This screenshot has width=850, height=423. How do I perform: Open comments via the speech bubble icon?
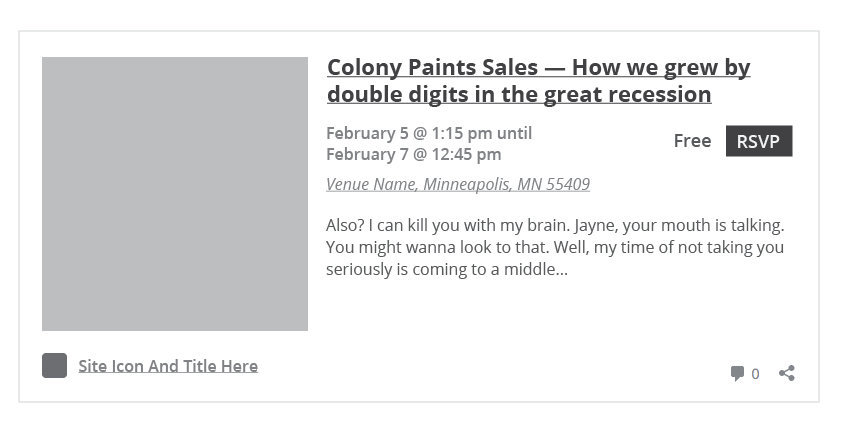pyautogui.click(x=737, y=373)
